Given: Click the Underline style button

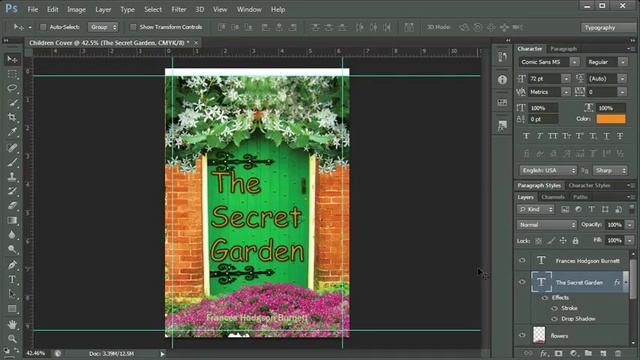Looking at the screenshot, I should [607, 136].
